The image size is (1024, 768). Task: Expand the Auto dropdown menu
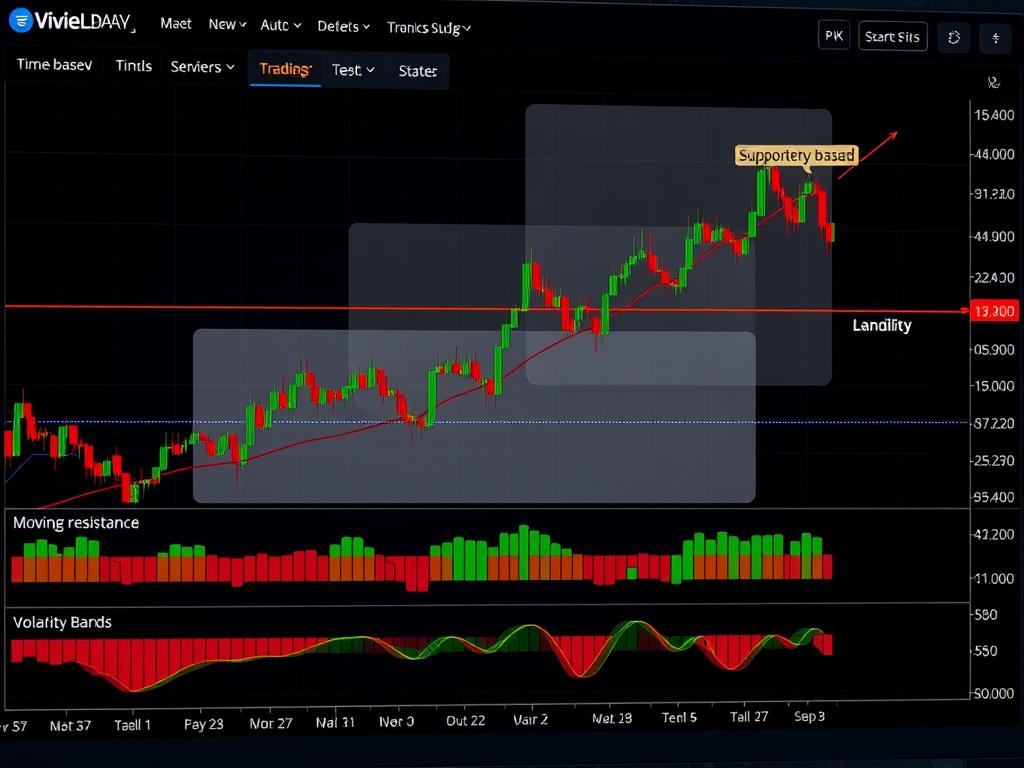280,26
